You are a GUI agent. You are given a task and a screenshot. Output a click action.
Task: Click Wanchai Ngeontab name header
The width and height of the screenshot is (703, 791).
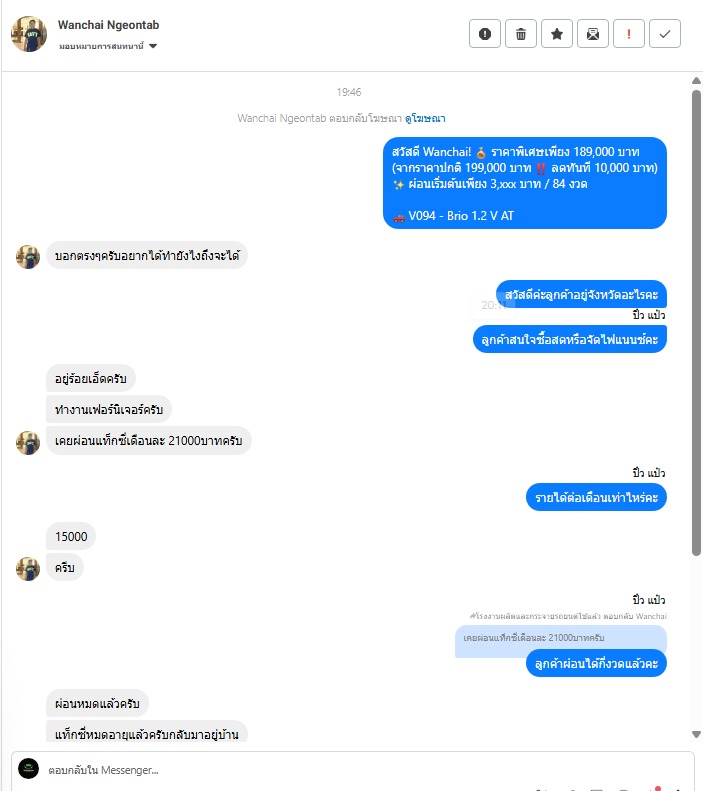108,25
